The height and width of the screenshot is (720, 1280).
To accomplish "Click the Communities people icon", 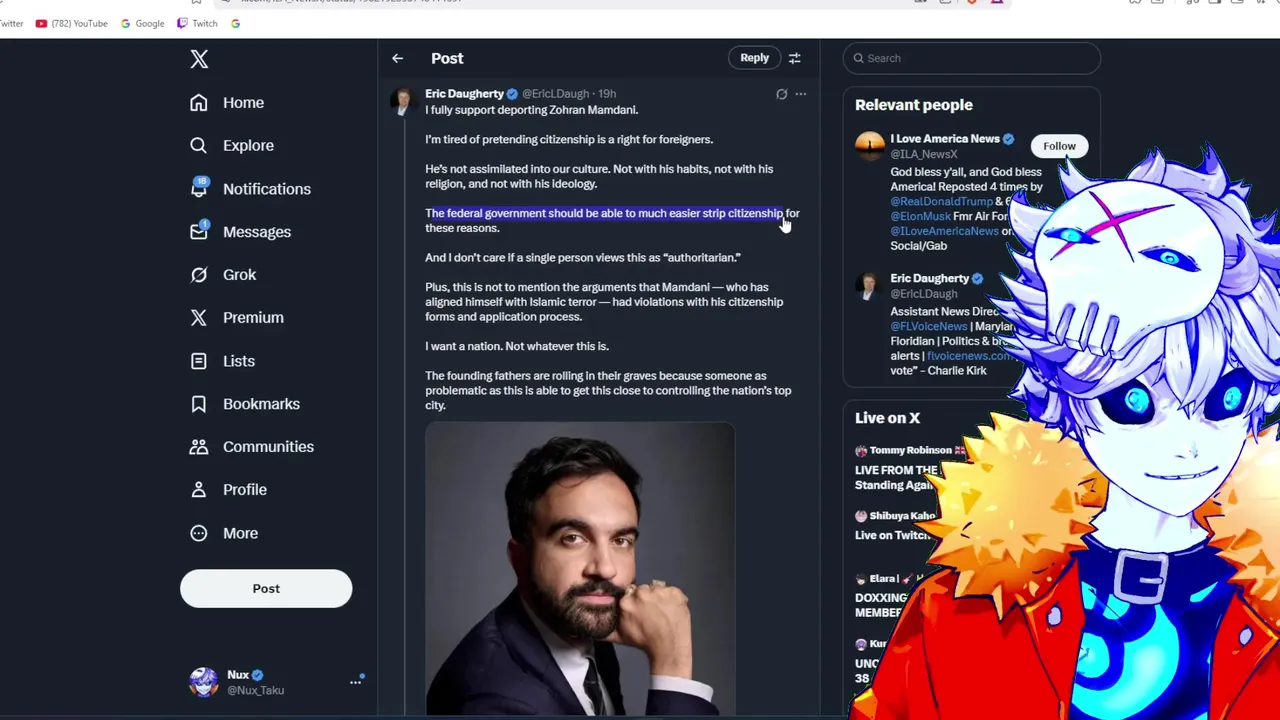I will [x=199, y=447].
